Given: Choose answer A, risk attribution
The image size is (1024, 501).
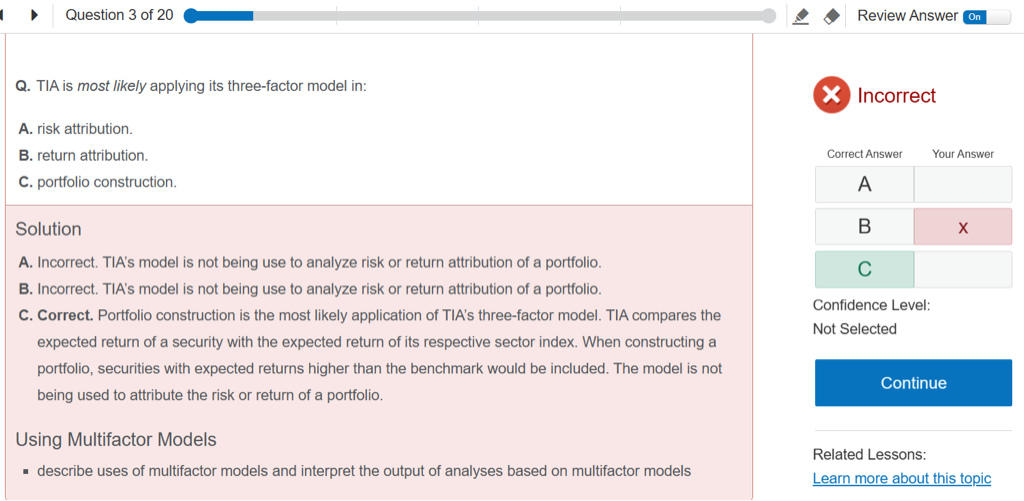Looking at the screenshot, I should coord(76,129).
